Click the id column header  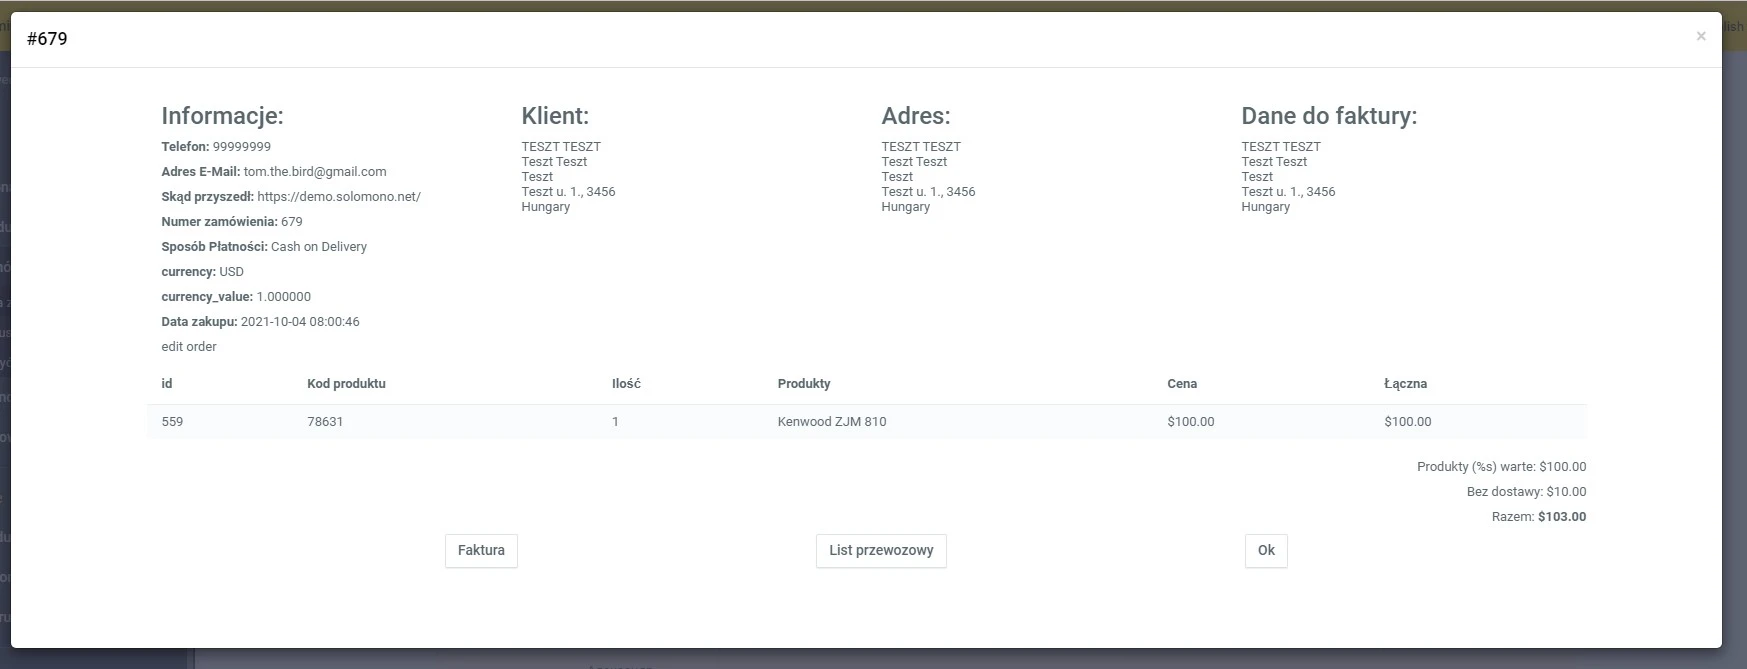click(167, 384)
